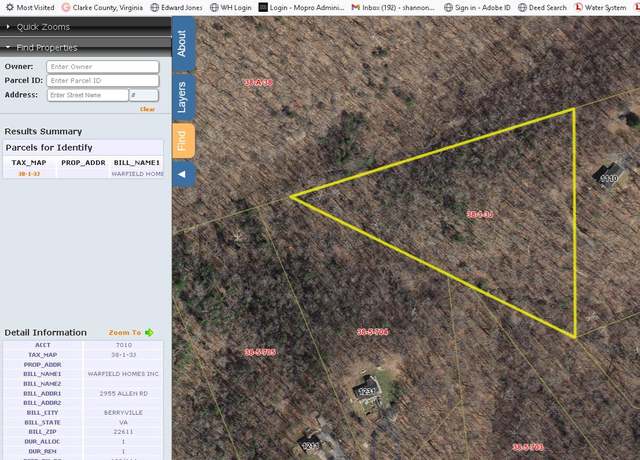Click the Parcels for Identify heading
Image resolution: width=640 pixels, height=460 pixels.
(49, 148)
